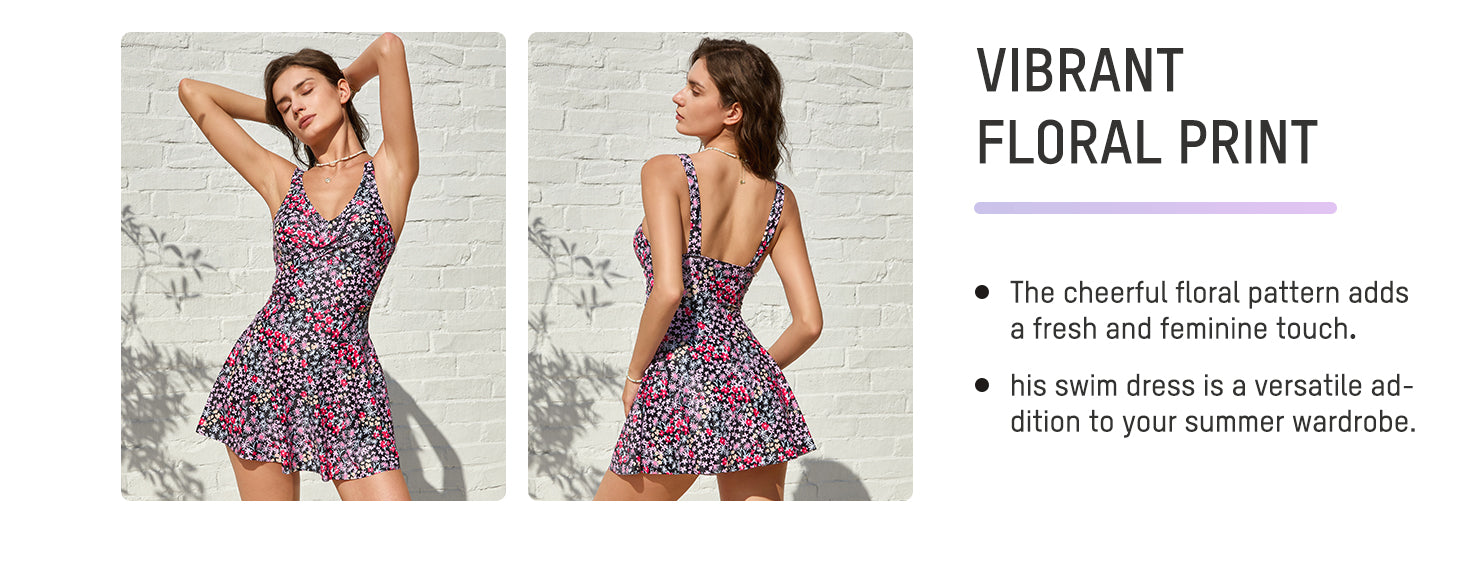Click the FLORAL PRINT heading line

1147,143
